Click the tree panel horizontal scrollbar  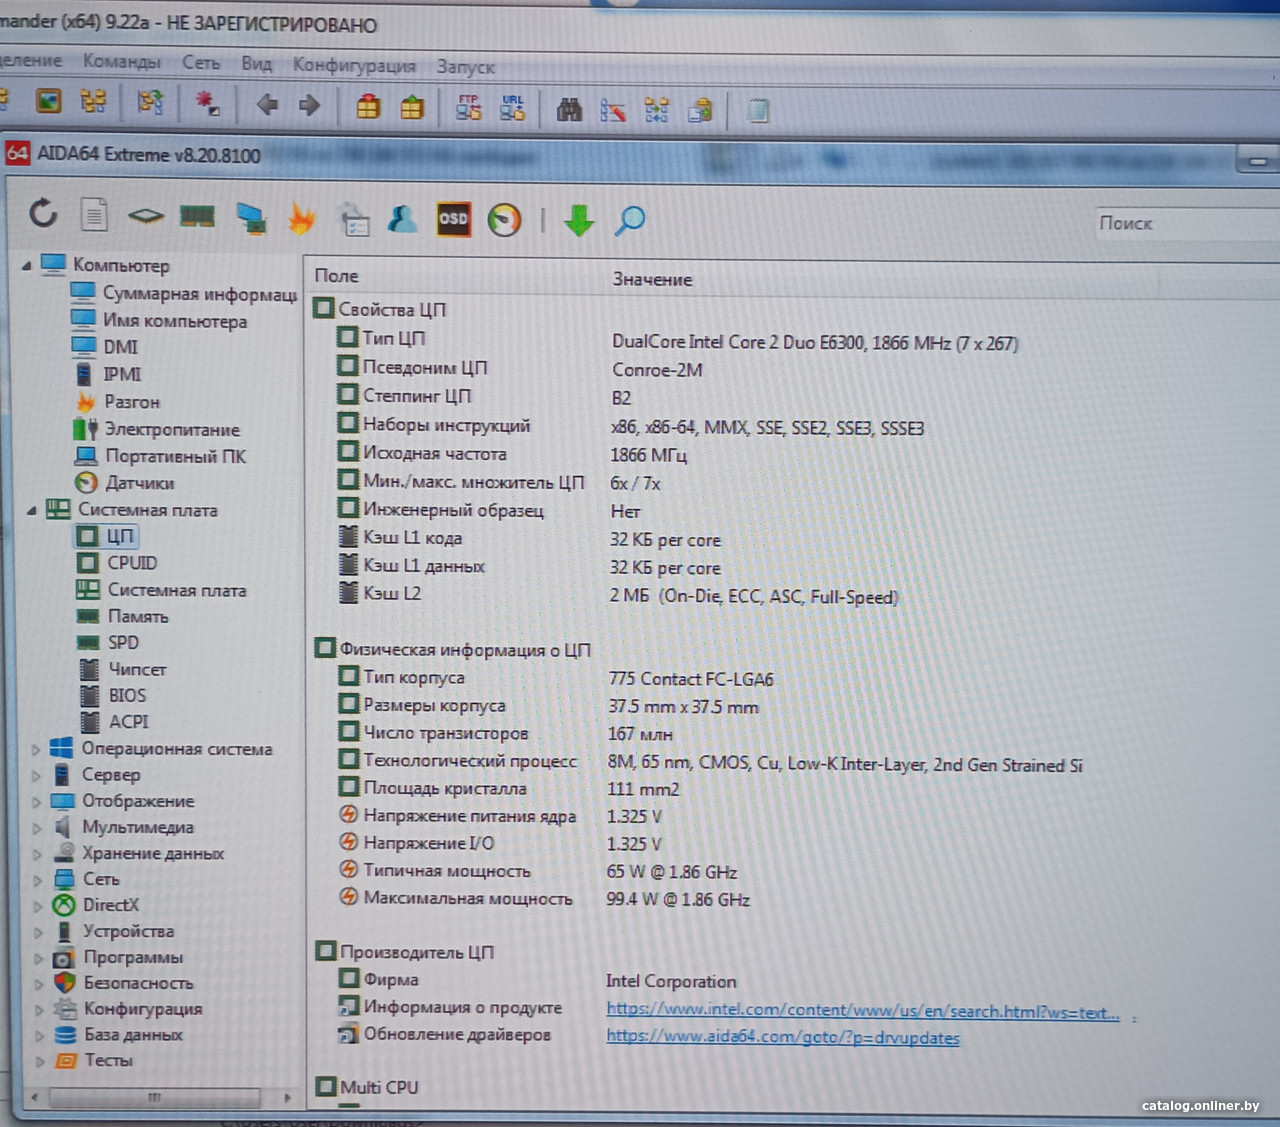[x=155, y=1097]
